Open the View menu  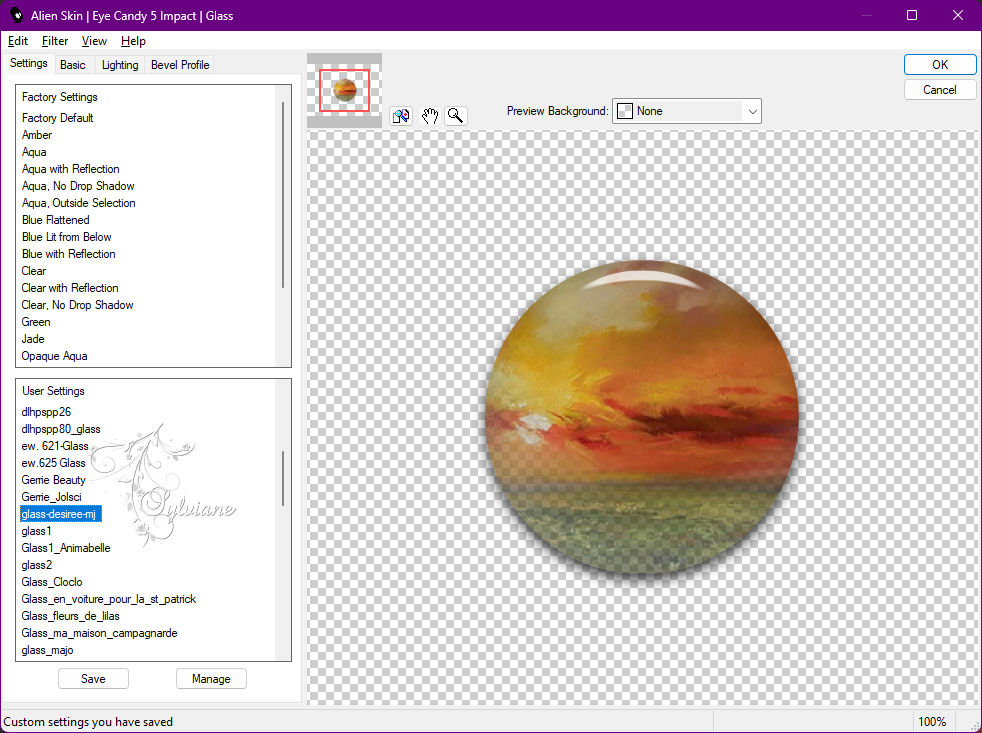coord(94,41)
